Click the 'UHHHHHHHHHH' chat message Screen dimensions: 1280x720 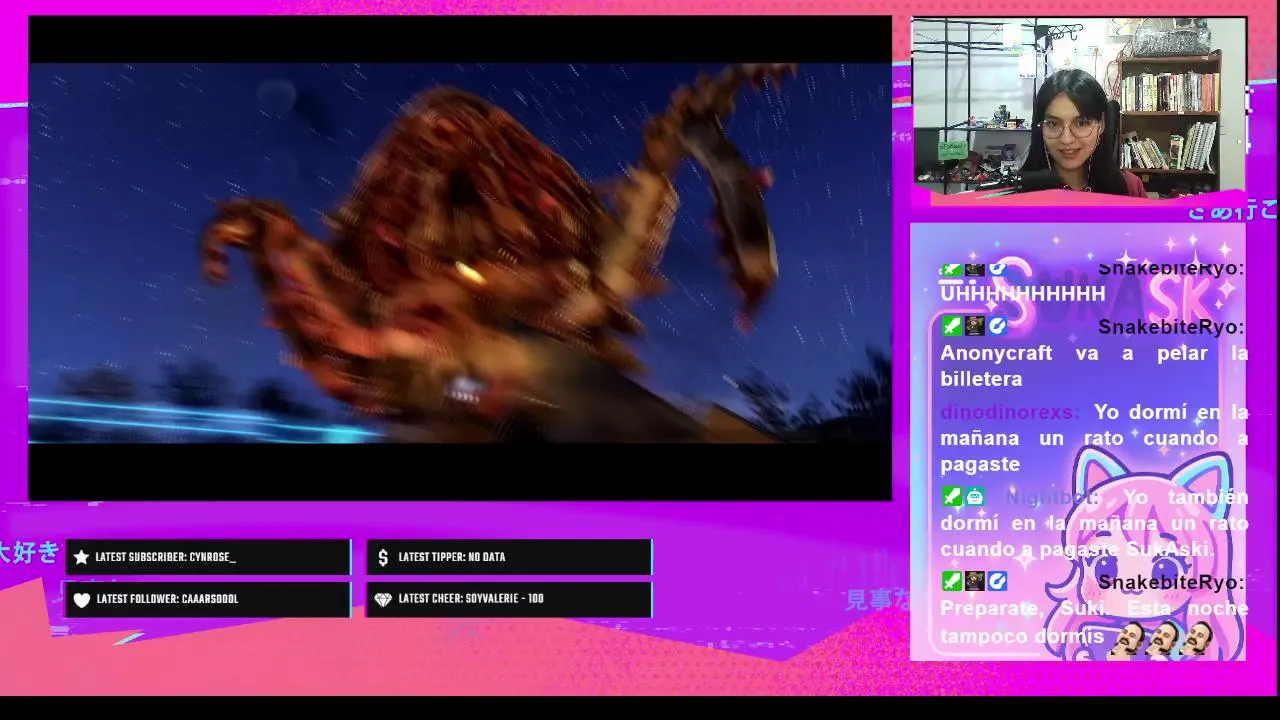pyautogui.click(x=1023, y=293)
